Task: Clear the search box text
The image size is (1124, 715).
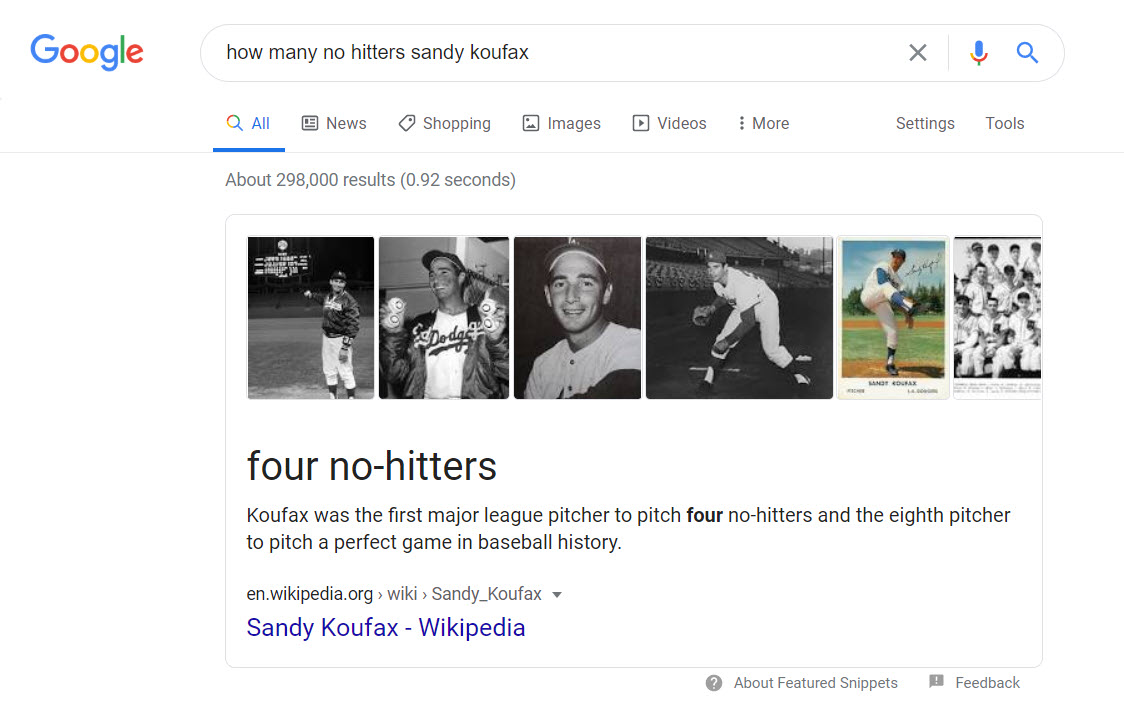Action: point(917,53)
